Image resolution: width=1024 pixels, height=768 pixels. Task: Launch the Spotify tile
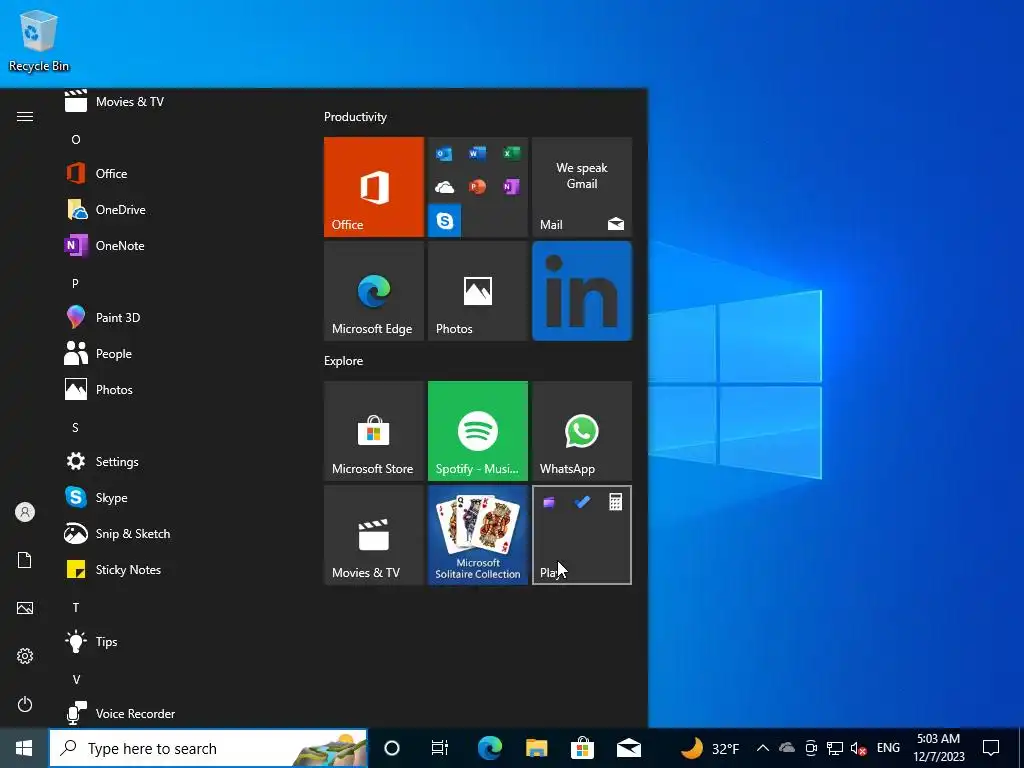pos(477,431)
